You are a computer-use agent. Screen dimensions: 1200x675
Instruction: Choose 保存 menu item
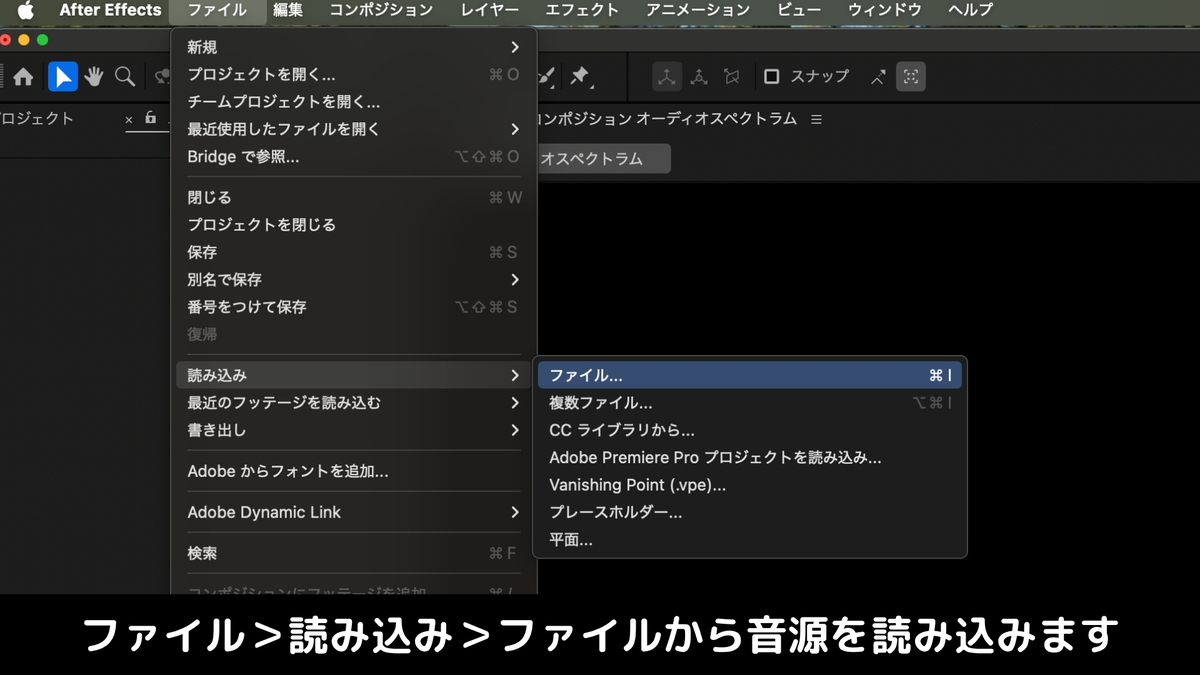[354, 253]
